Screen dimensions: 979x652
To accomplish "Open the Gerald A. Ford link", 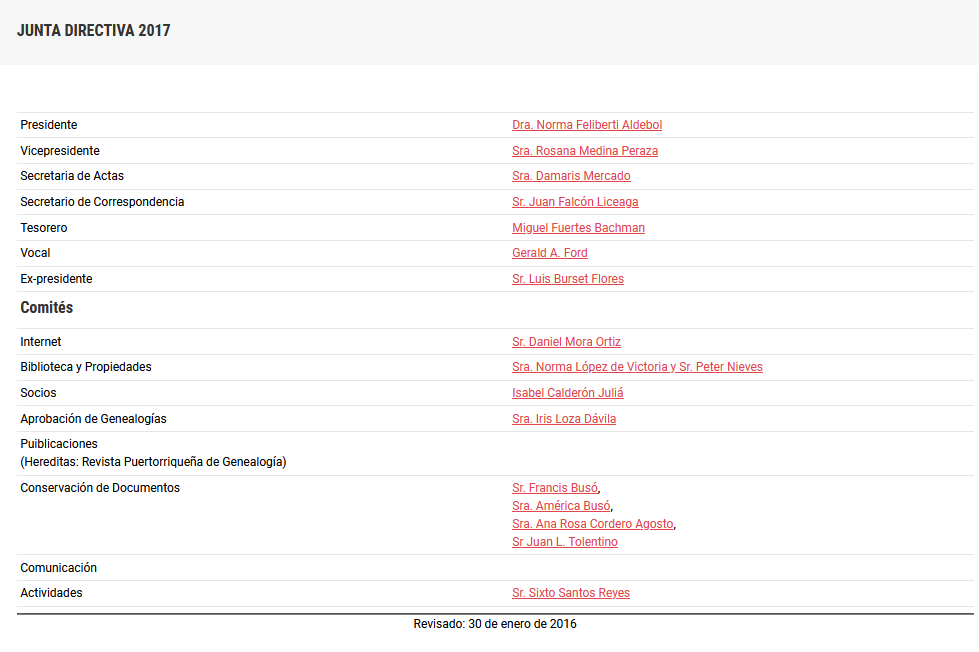I will [549, 253].
